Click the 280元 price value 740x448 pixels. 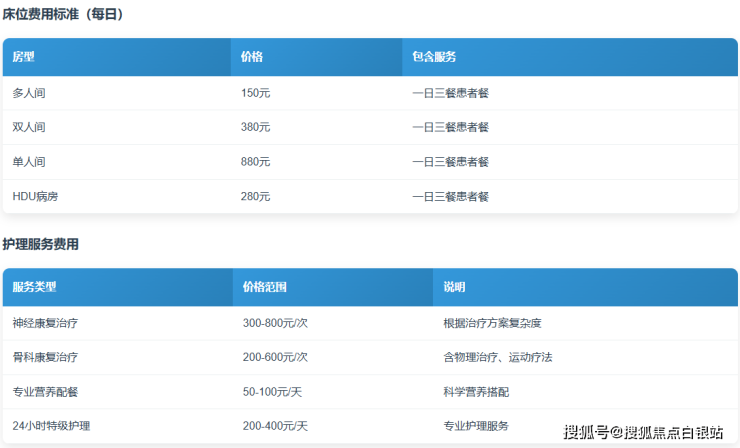pyautogui.click(x=255, y=196)
